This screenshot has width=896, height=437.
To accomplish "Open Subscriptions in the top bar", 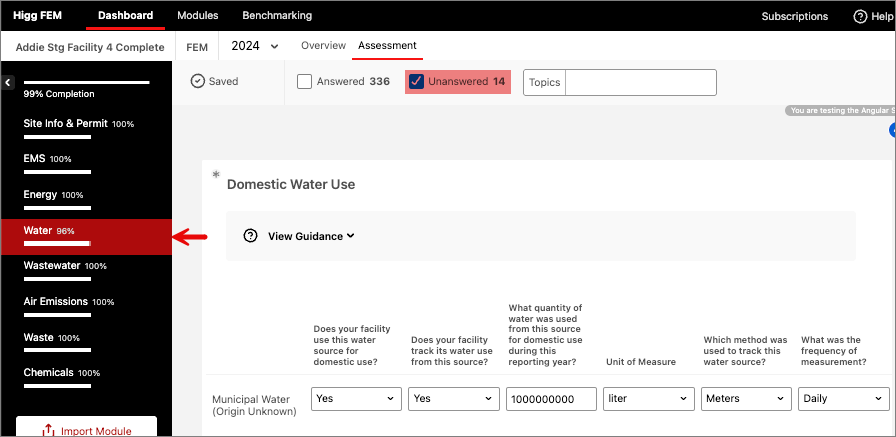I will click(795, 17).
